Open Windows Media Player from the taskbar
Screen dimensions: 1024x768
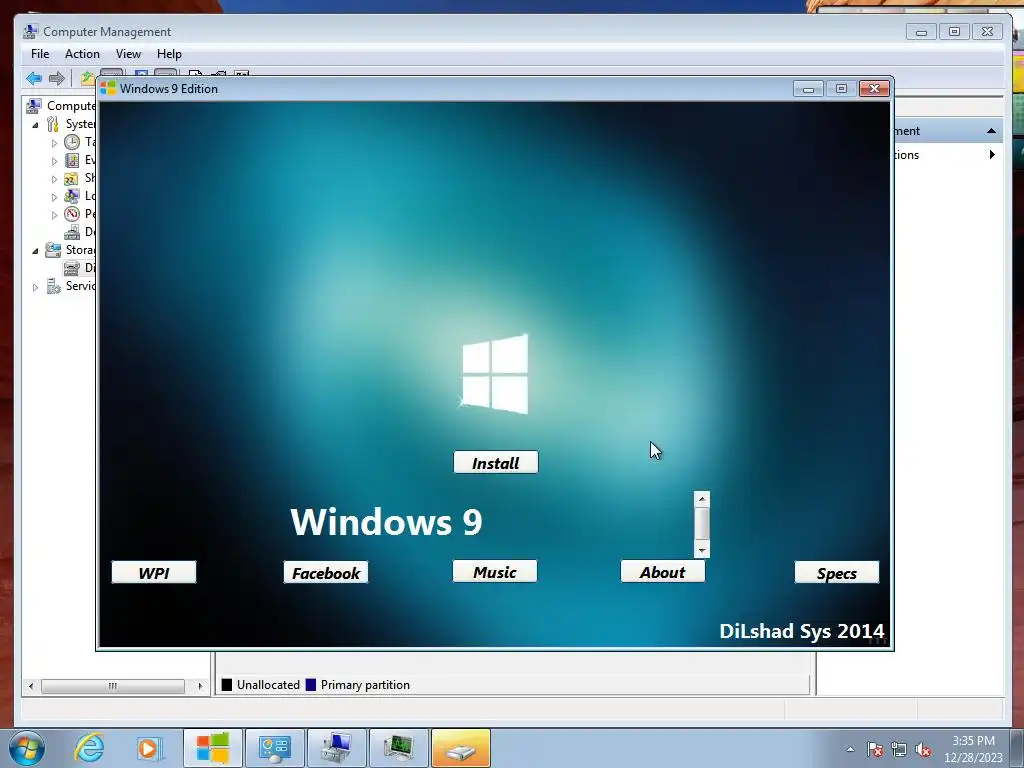coord(150,748)
